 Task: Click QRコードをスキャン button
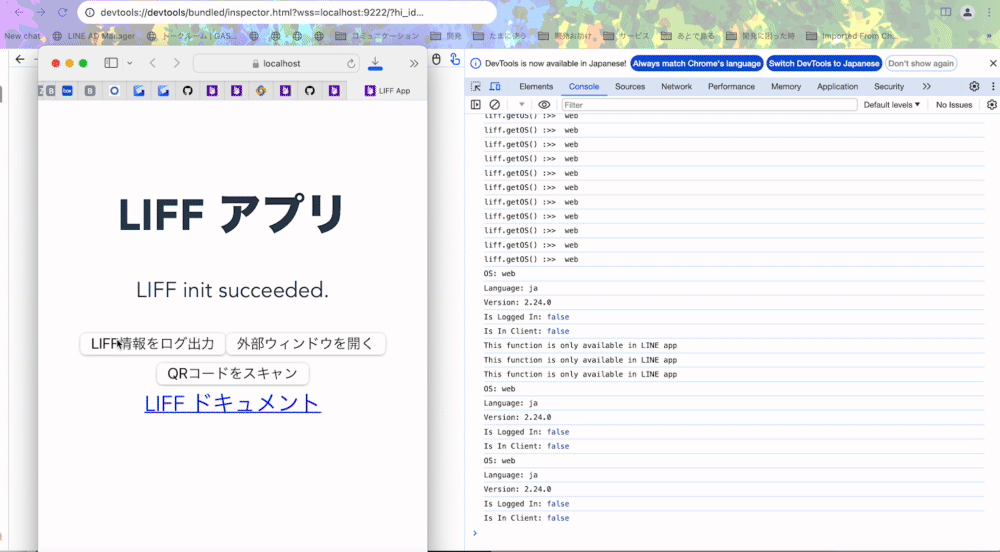click(x=233, y=374)
